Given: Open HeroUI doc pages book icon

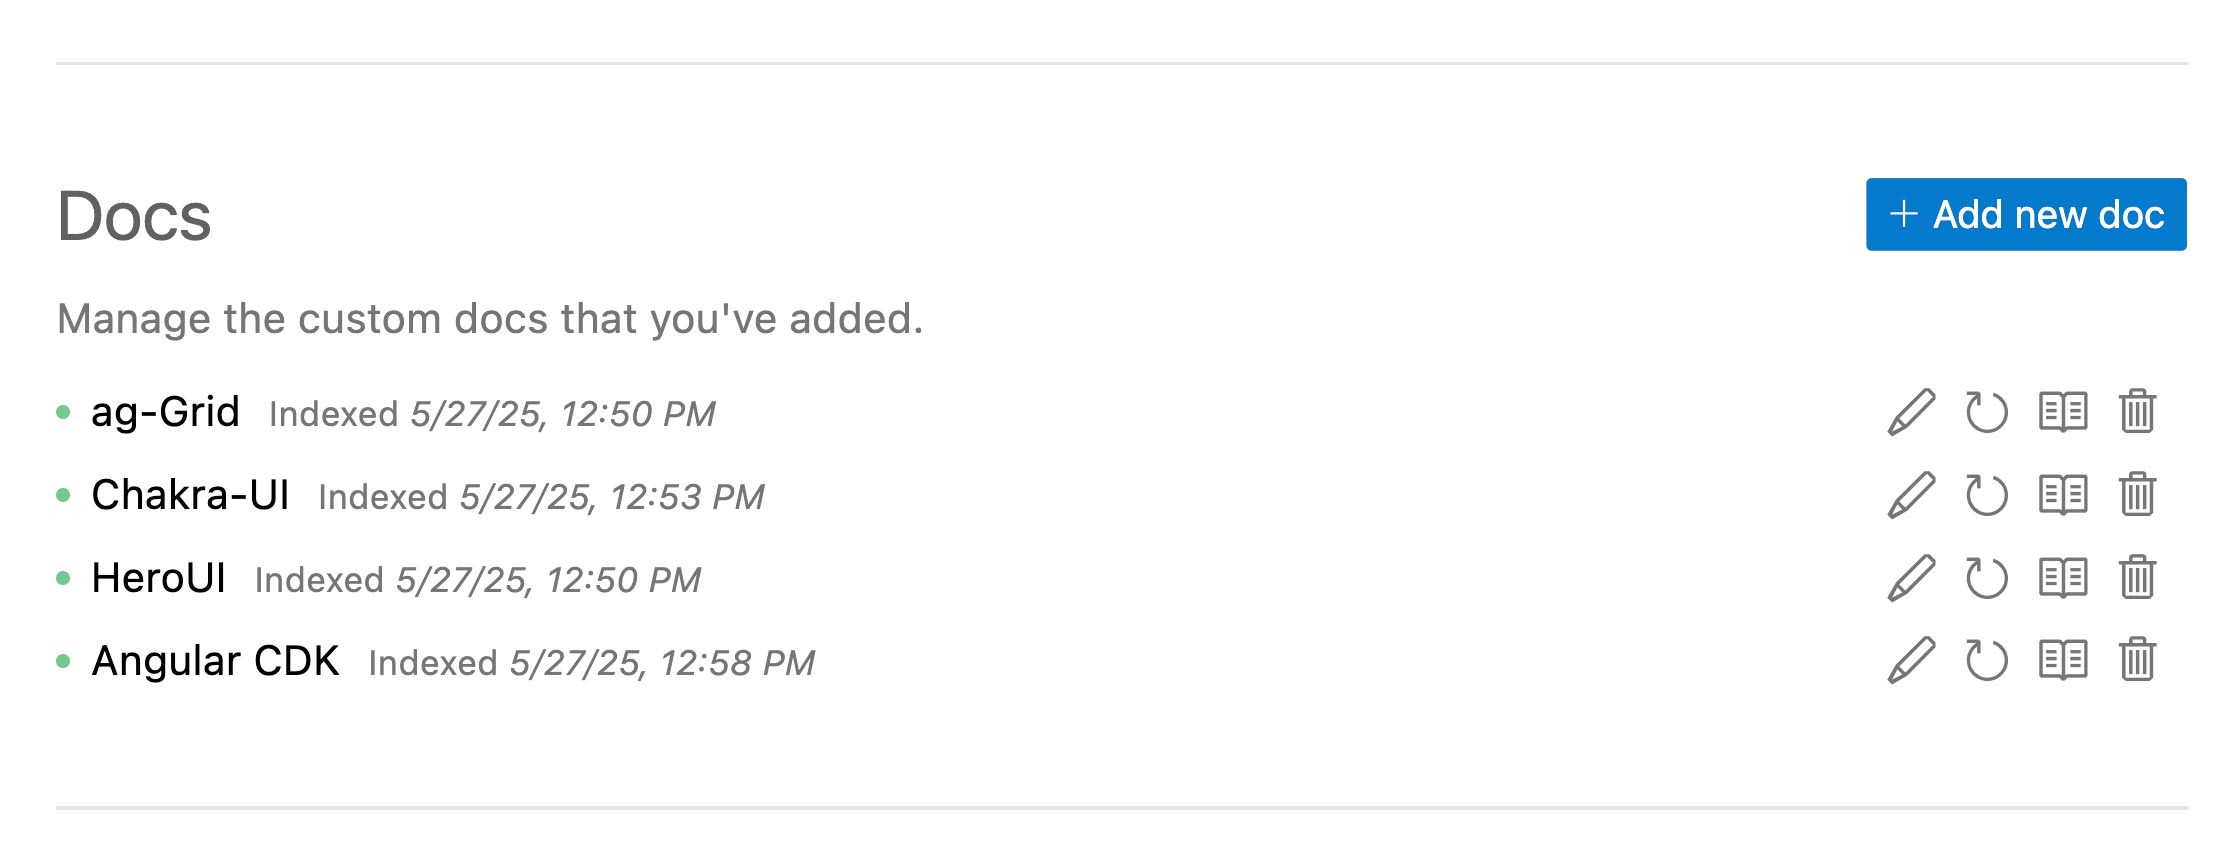Looking at the screenshot, I should click(2063, 578).
